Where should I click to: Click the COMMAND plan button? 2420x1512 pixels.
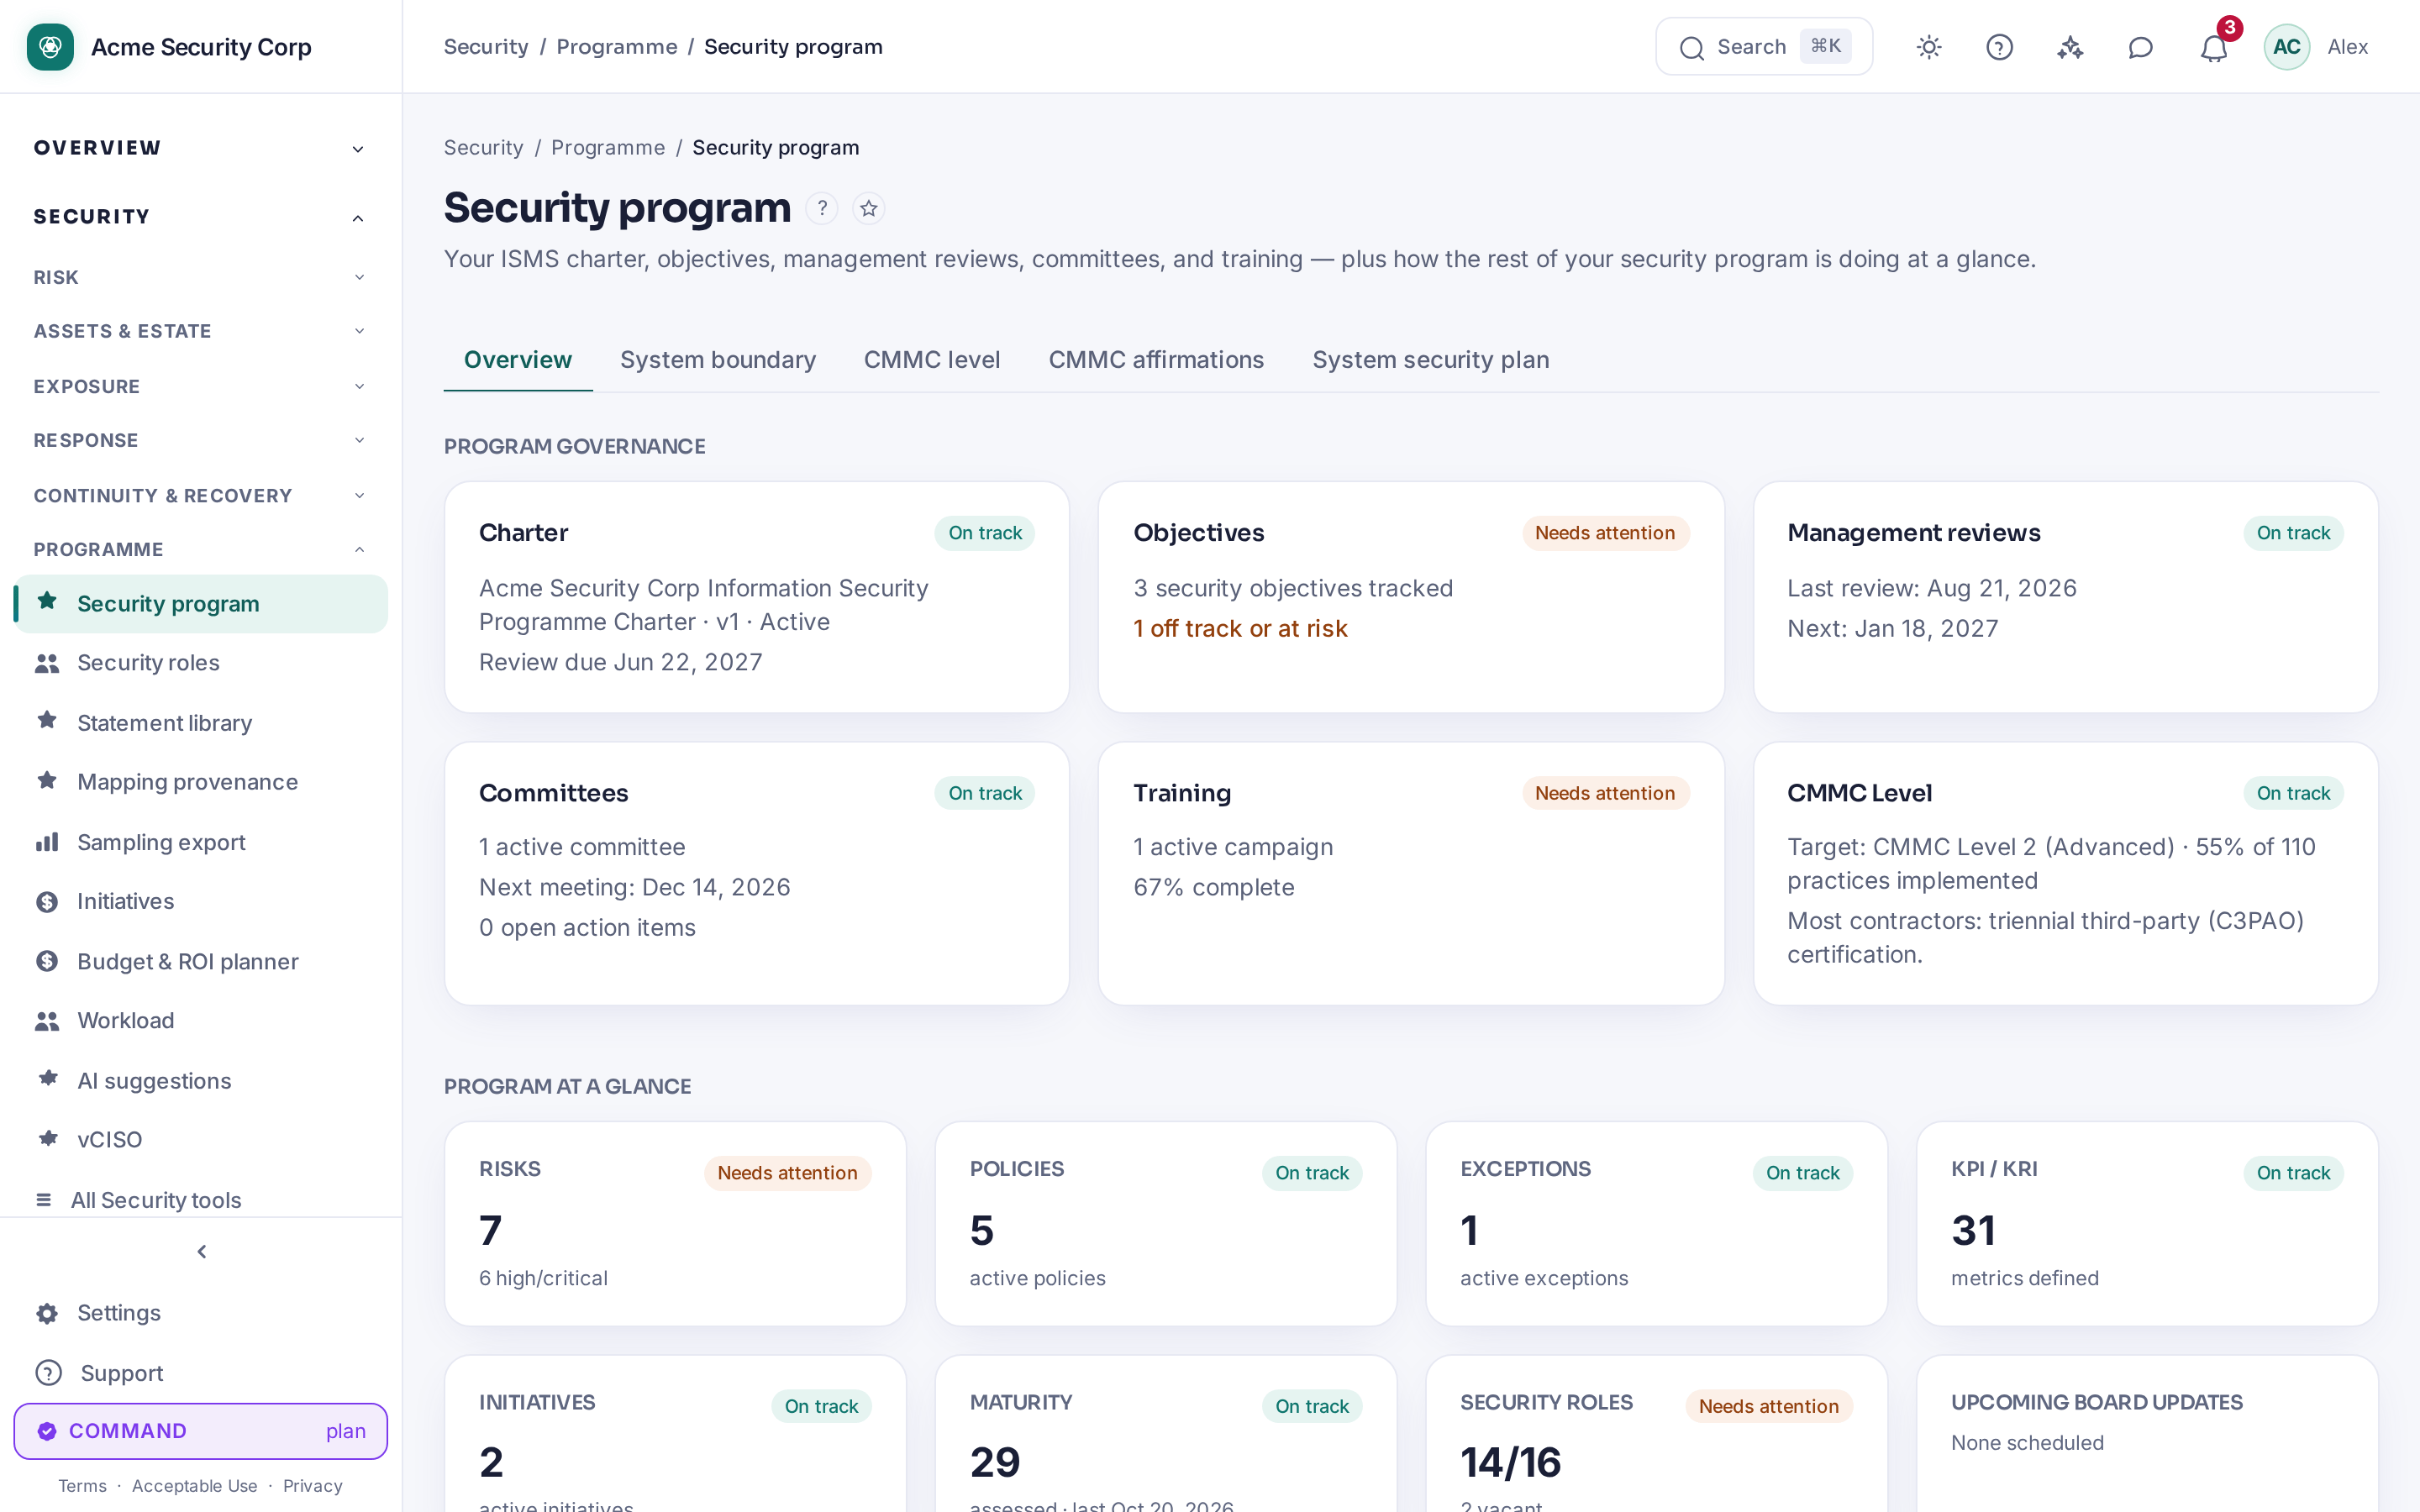(201, 1431)
